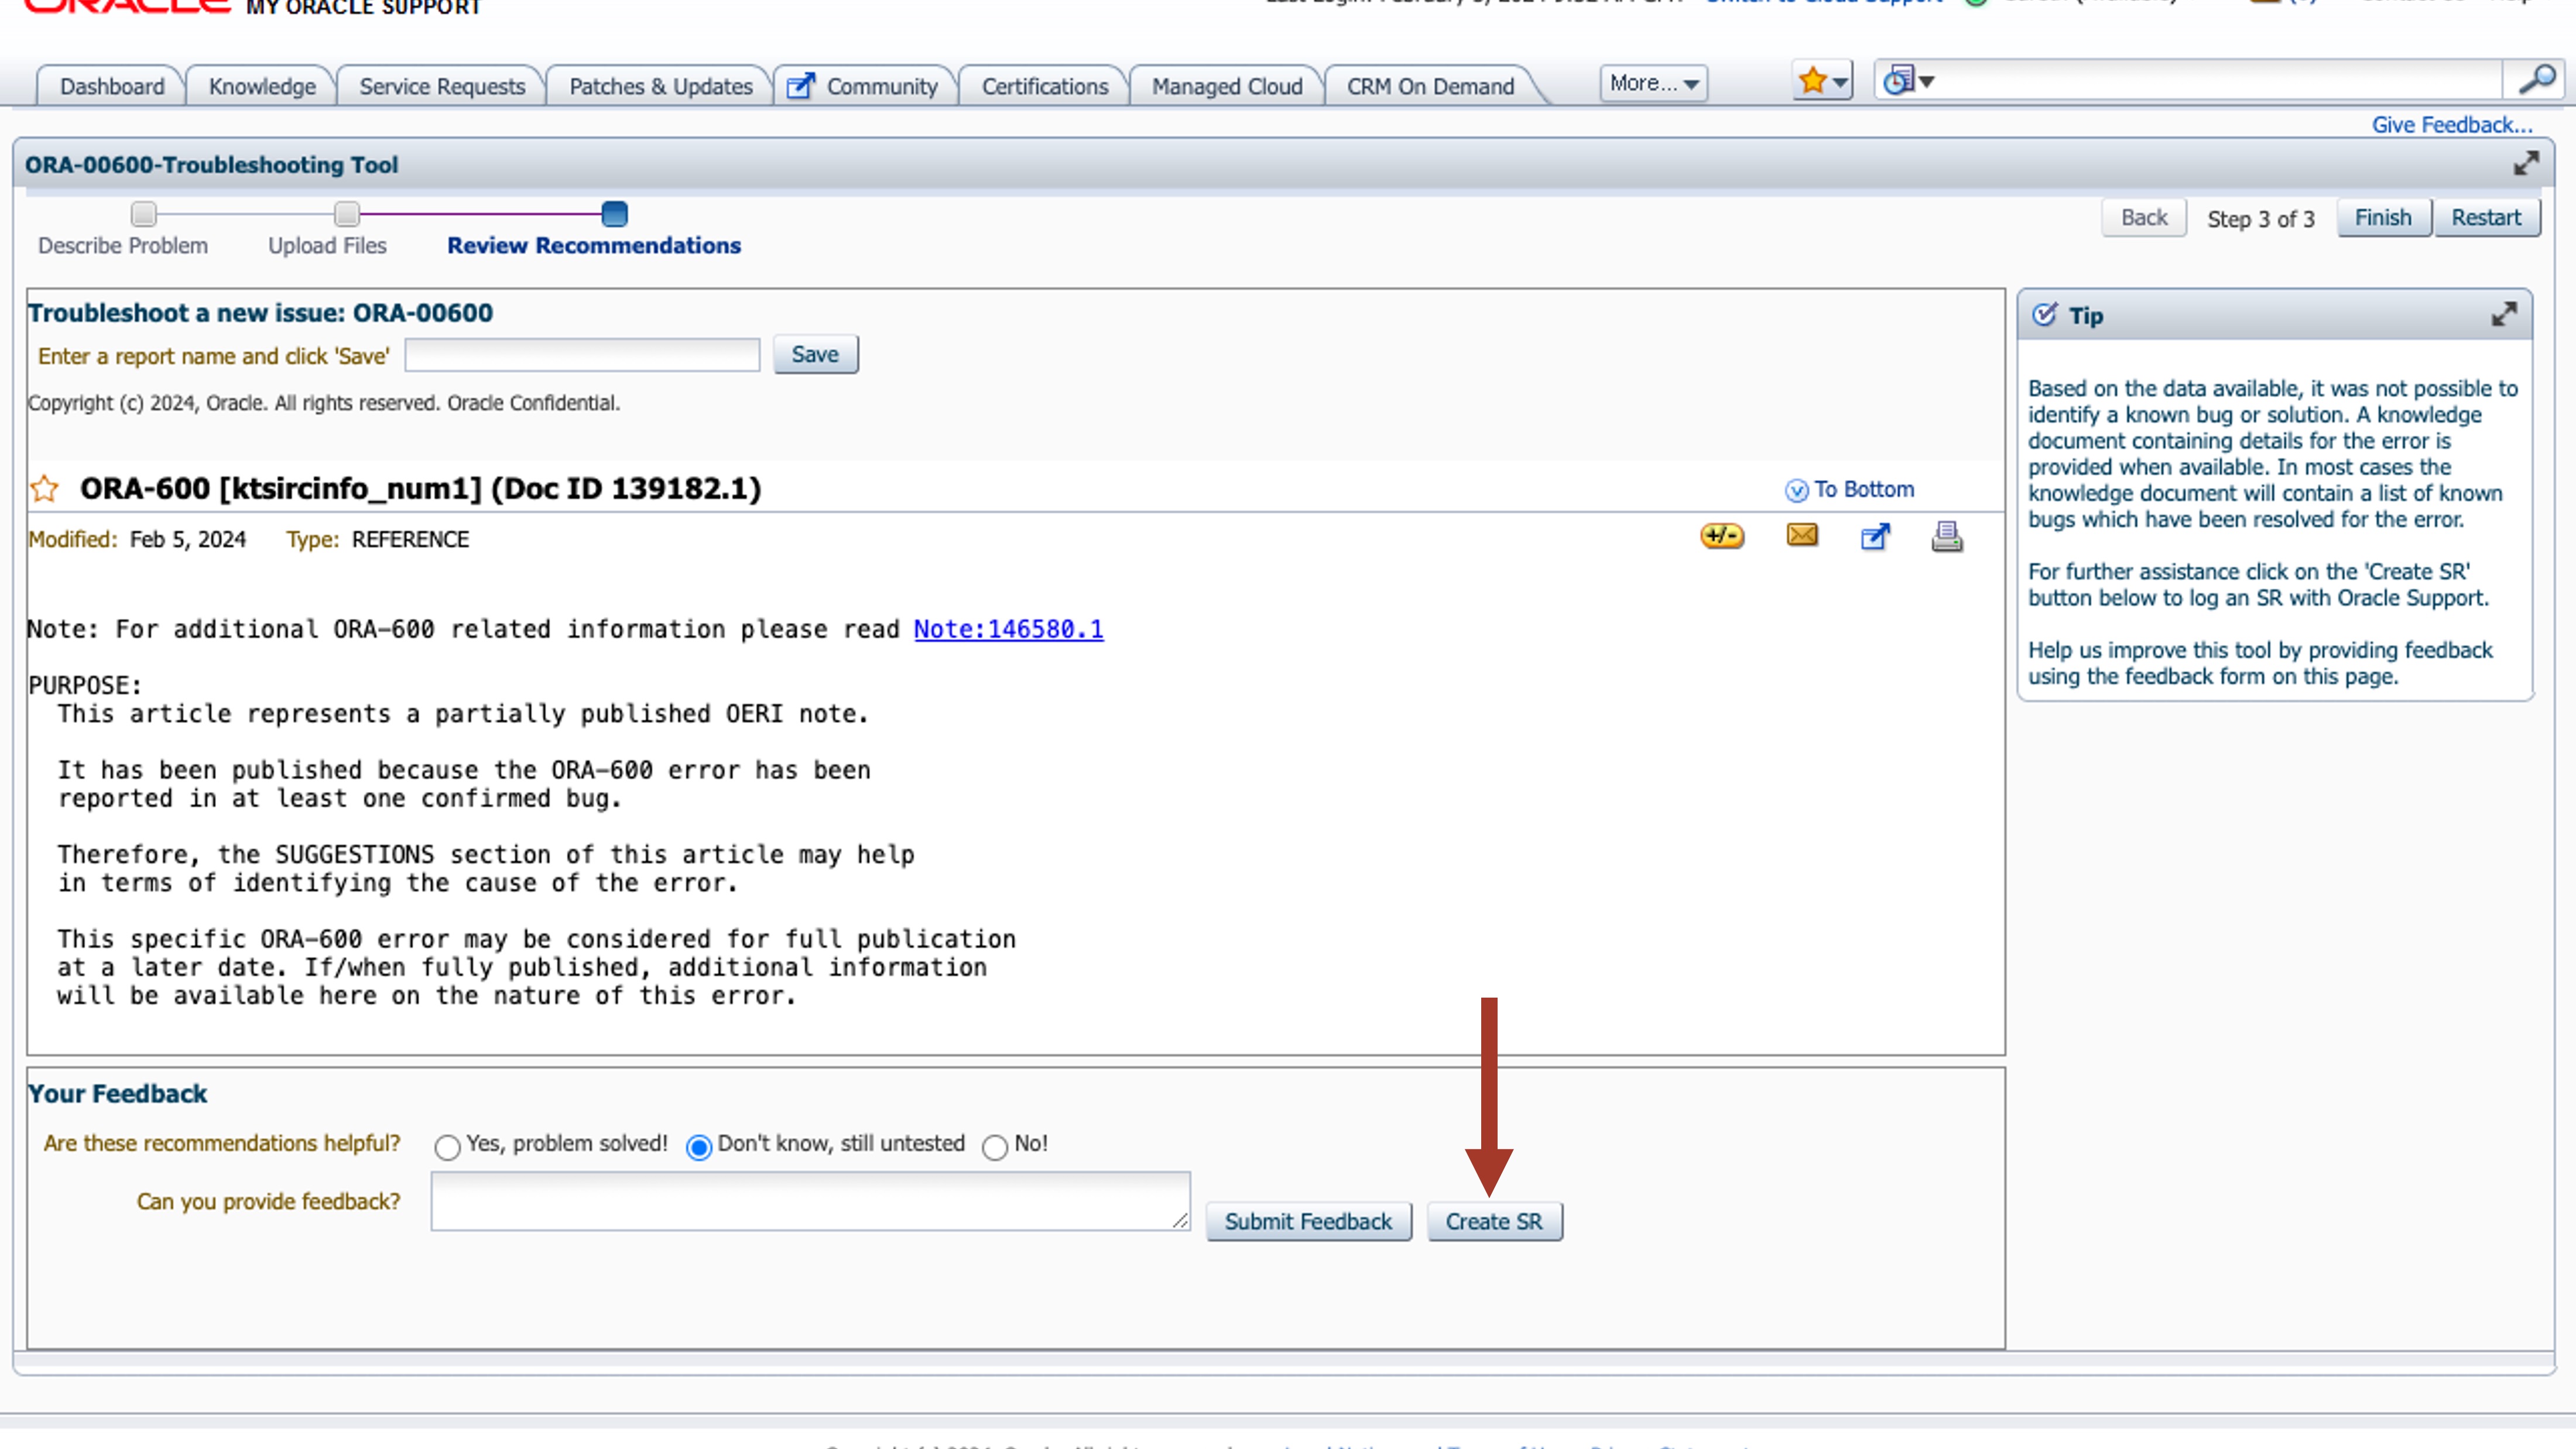
Task: Maximize the Tip panel
Action: (2503, 315)
